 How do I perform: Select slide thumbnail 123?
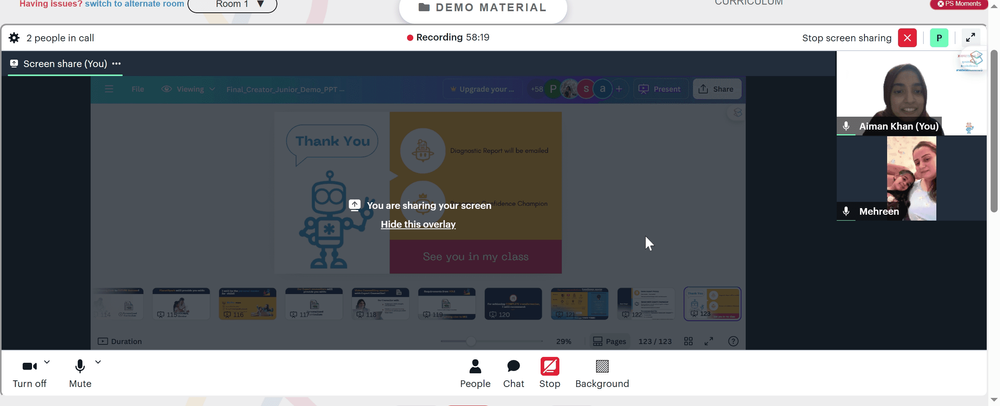[x=712, y=303]
